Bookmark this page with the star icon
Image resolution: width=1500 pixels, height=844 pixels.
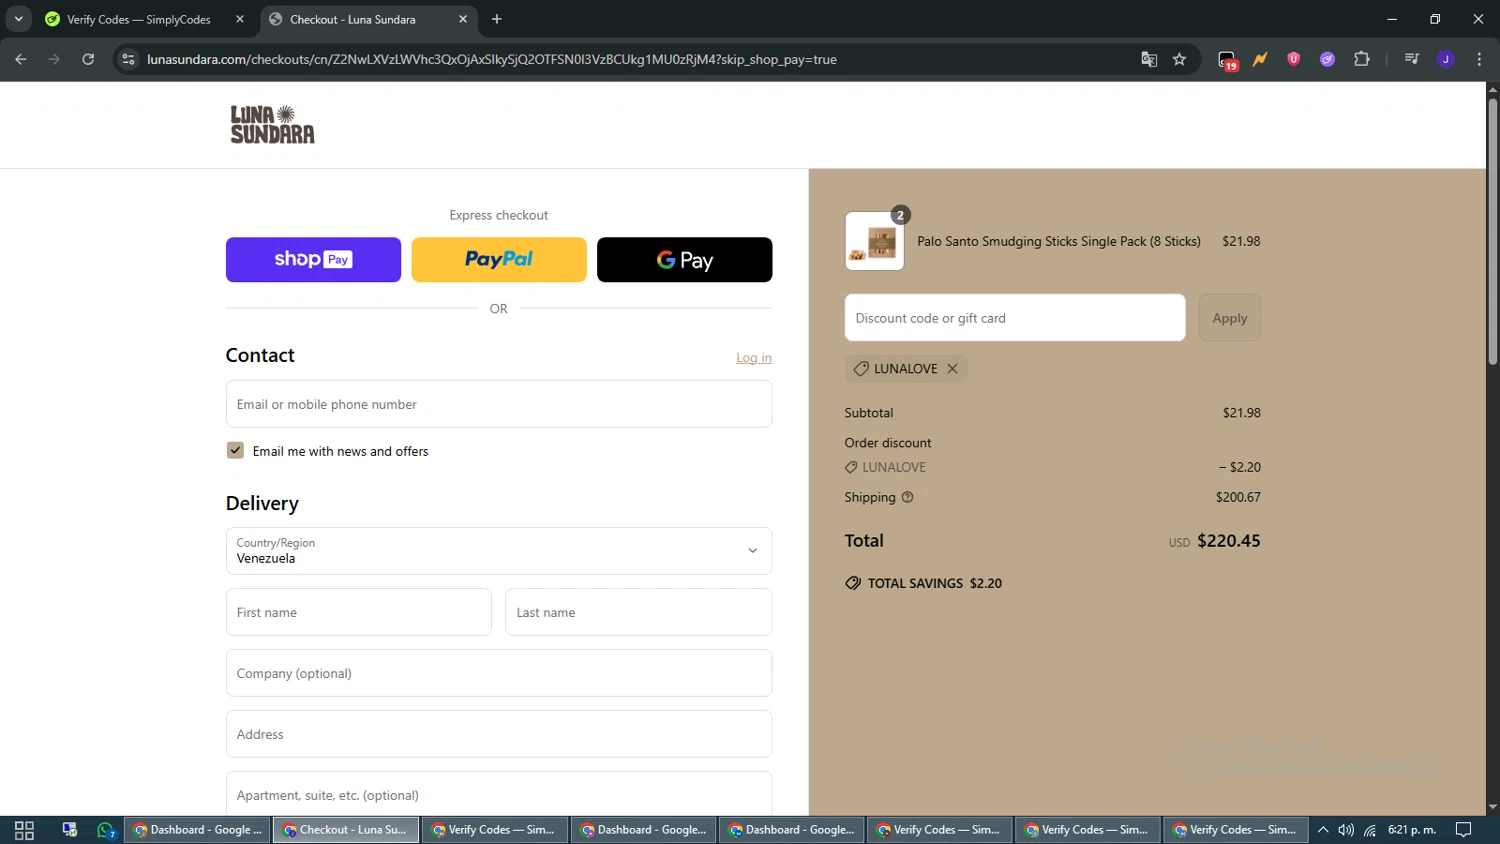pos(1180,59)
